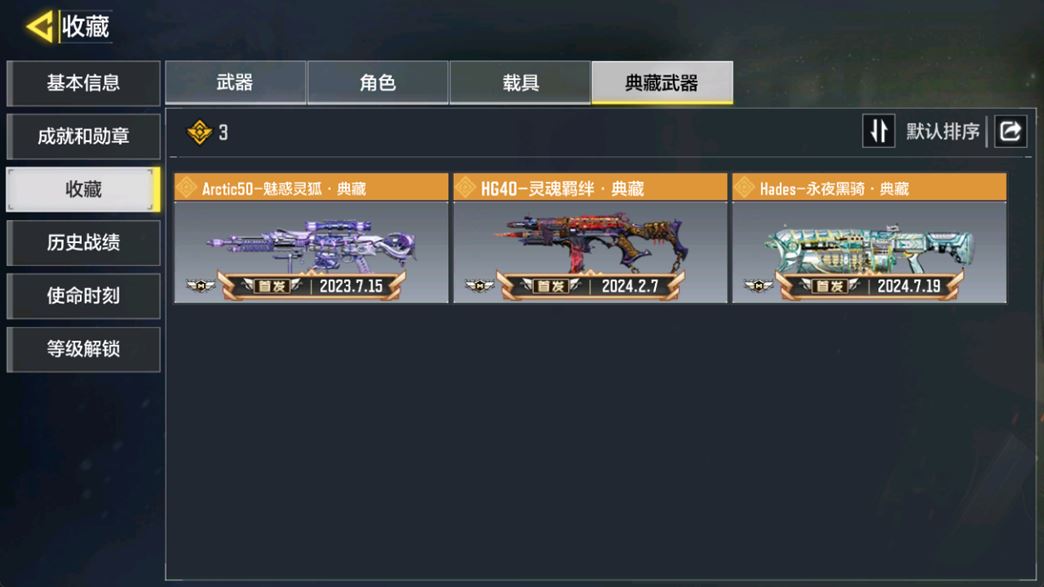View 历史战绩 from the sidebar
This screenshot has width=1044, height=587.
coord(83,243)
